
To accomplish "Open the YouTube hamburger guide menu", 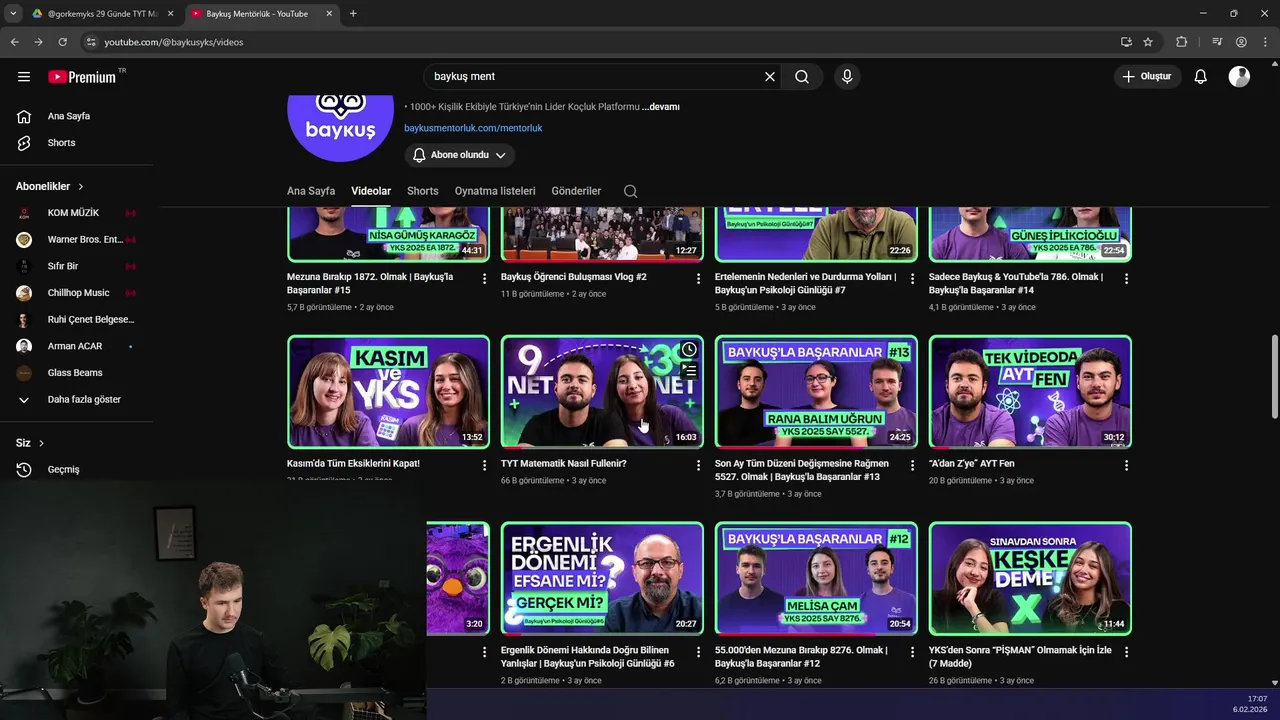I will (24, 77).
